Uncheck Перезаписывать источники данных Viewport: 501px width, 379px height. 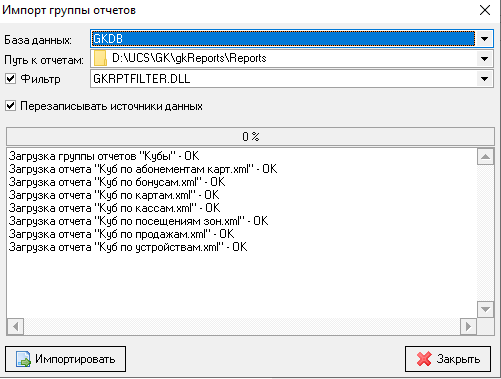coord(10,106)
